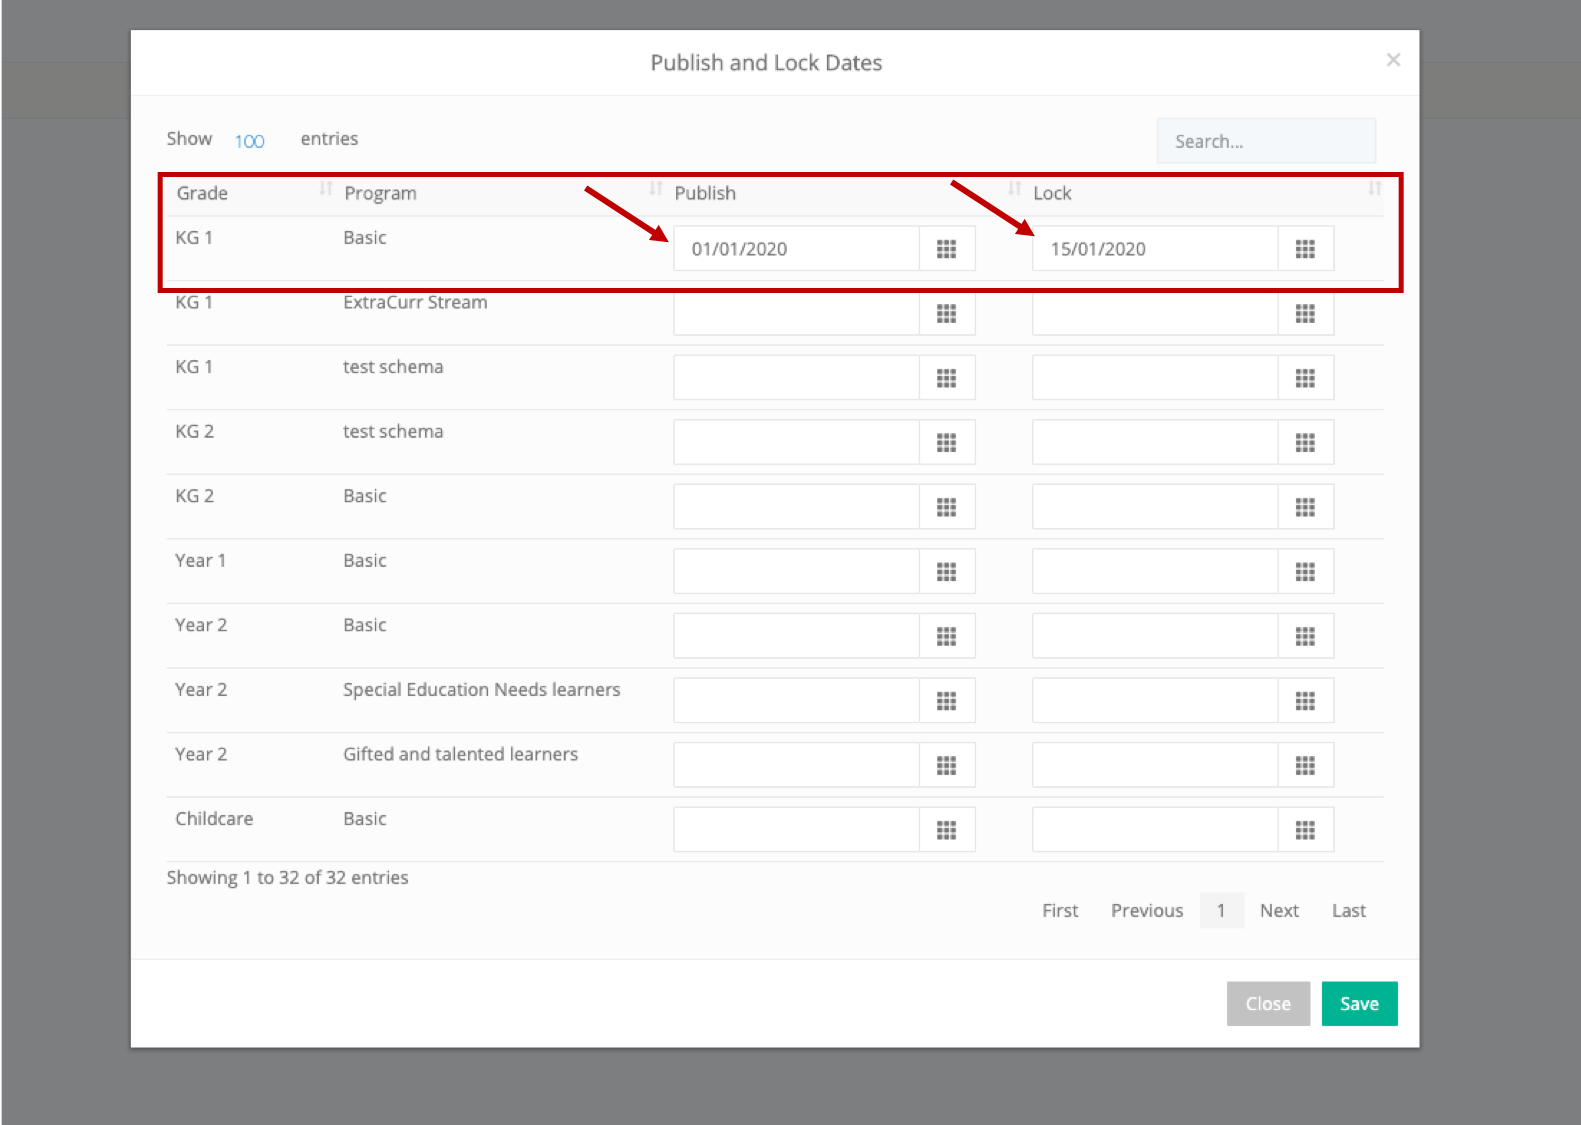Open Publish calendar for Childcare Basic
This screenshot has width=1581, height=1125.
(946, 830)
